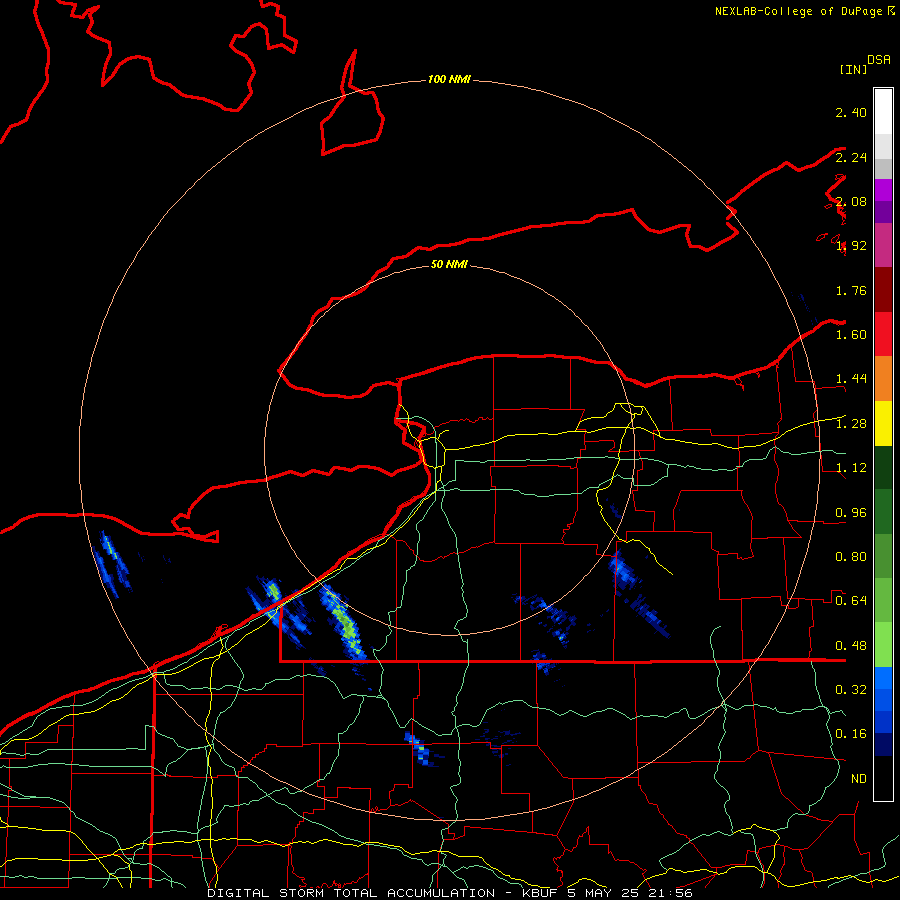Pick the white swatch at legend top

(x=883, y=112)
